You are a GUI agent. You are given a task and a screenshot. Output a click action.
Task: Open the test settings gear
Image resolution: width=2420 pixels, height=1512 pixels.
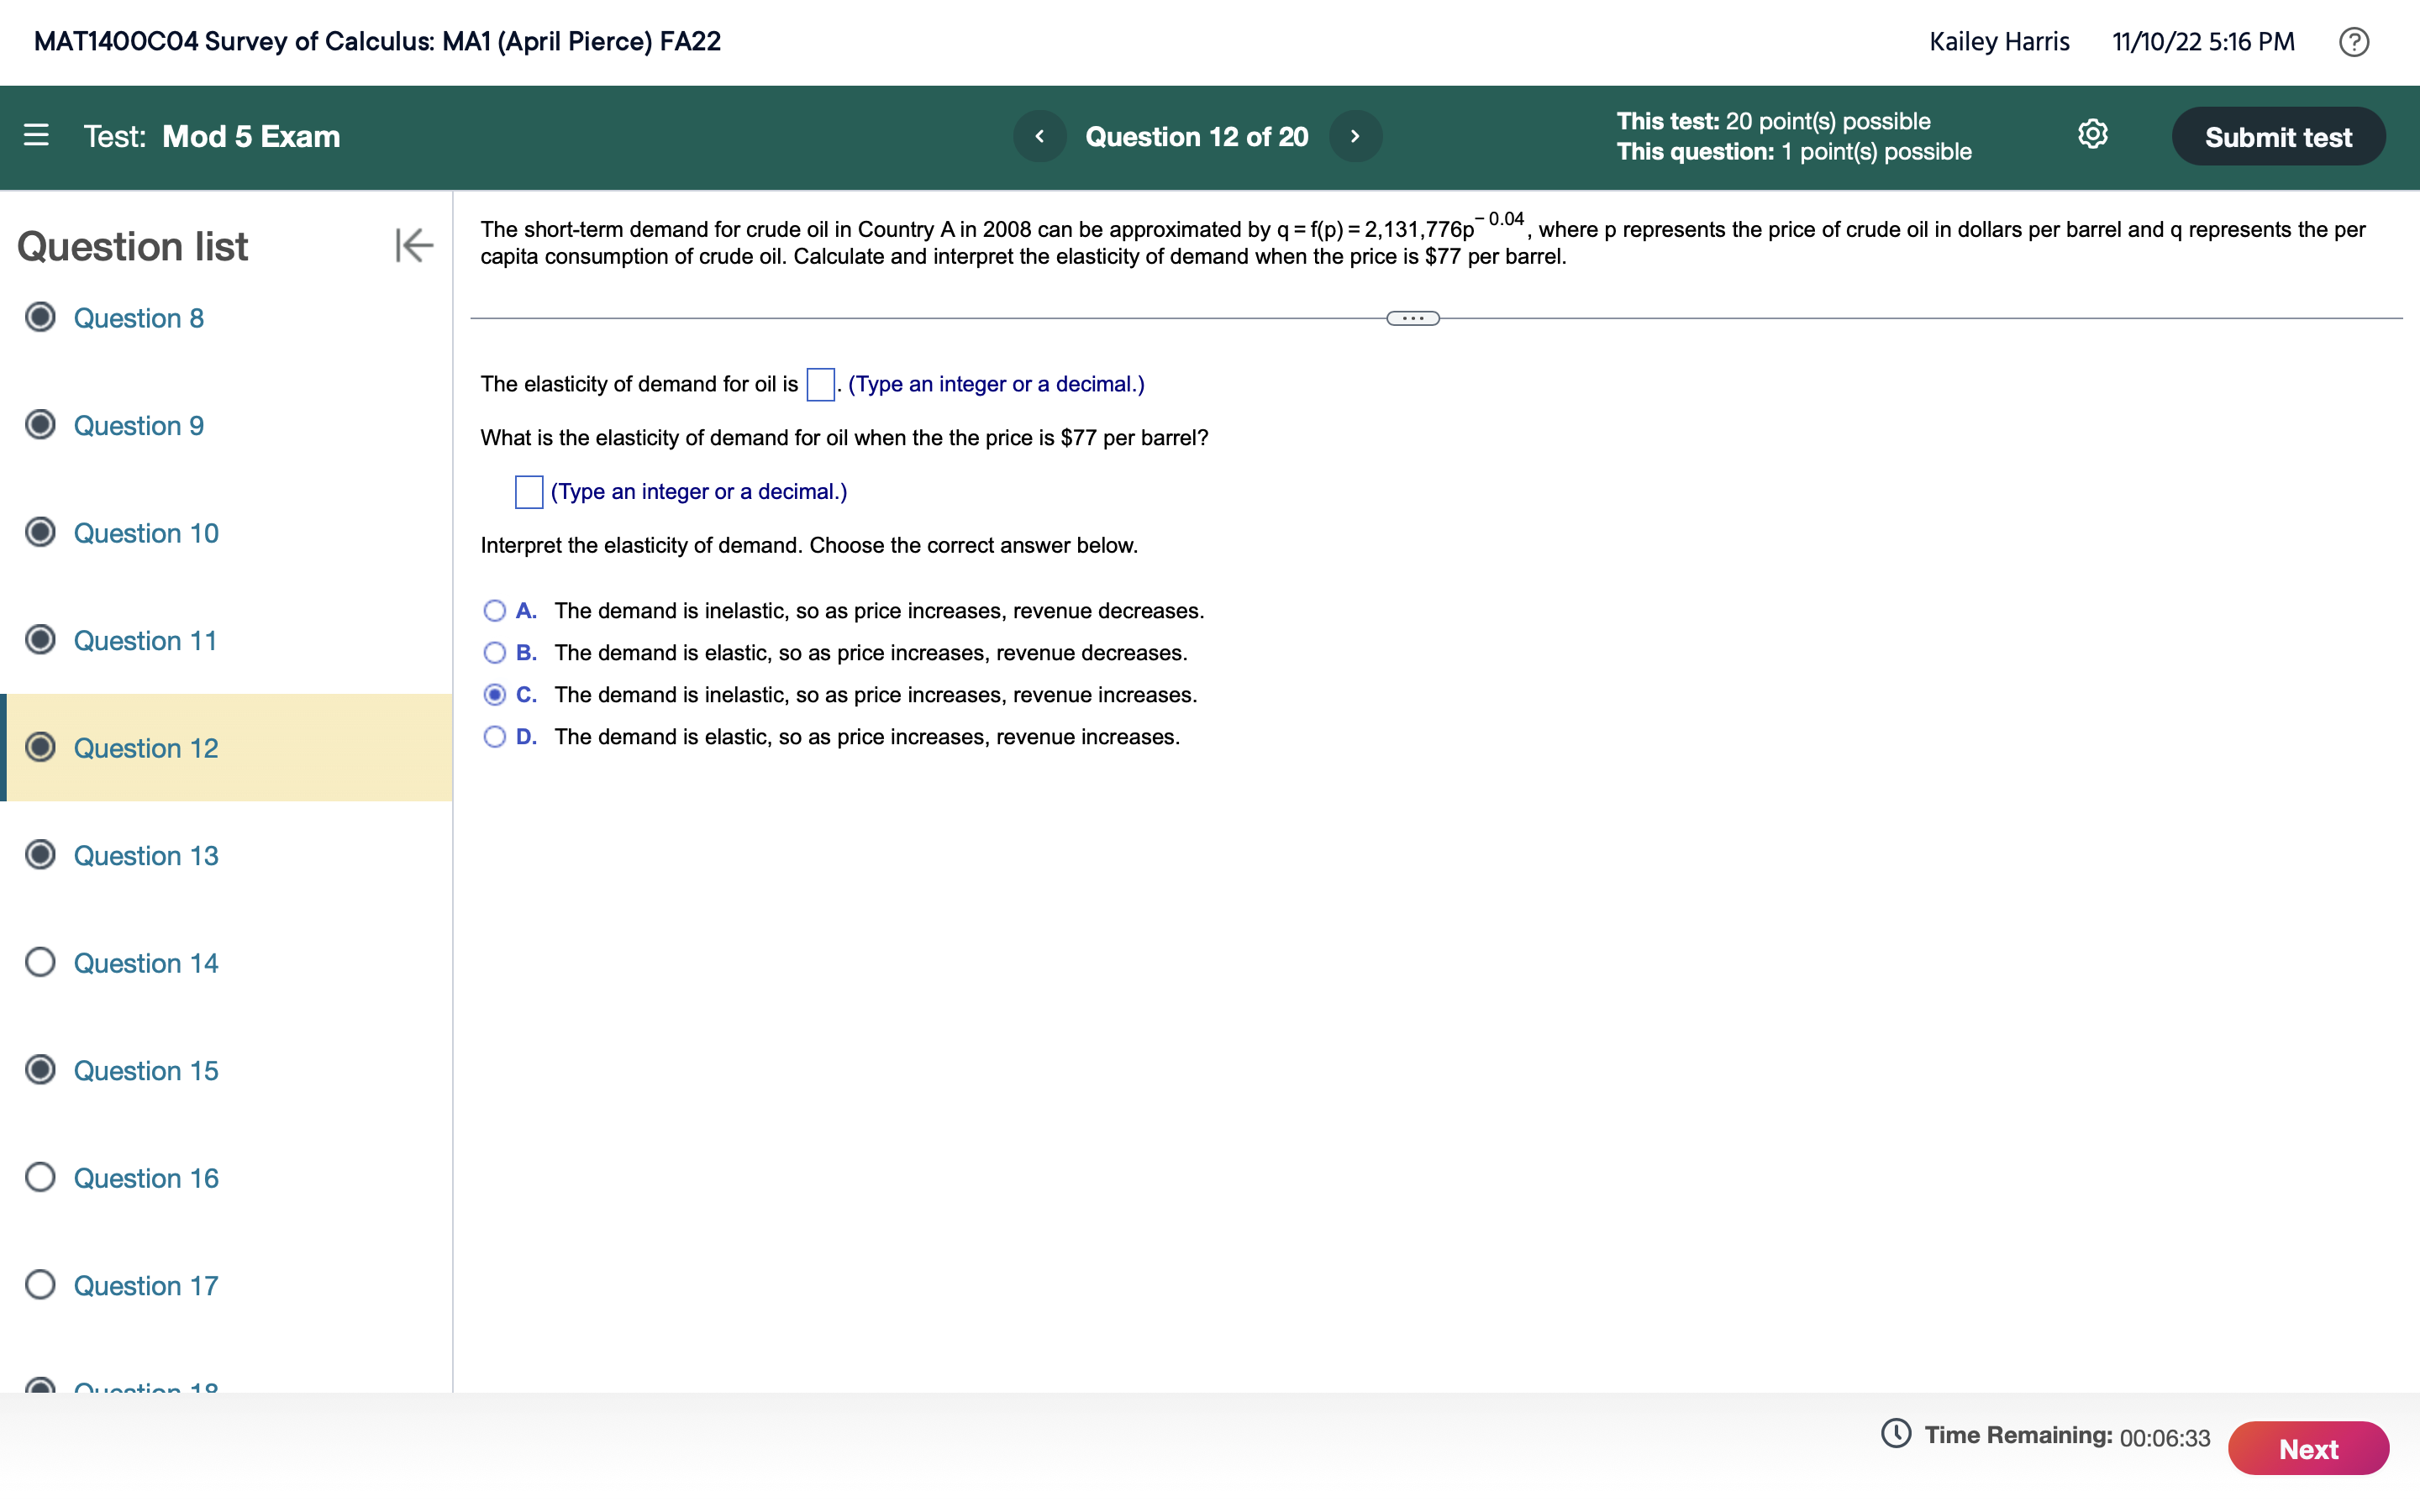(2093, 135)
